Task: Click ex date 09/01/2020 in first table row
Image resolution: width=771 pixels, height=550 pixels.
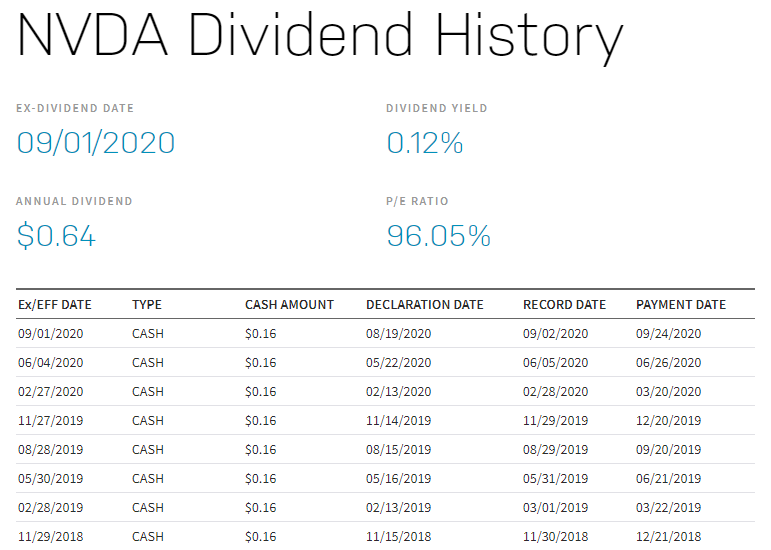Action: [51, 334]
